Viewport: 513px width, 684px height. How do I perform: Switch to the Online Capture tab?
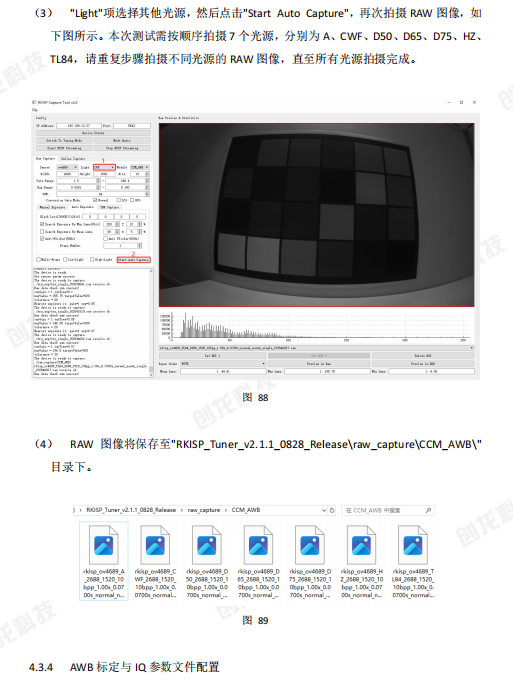click(x=73, y=159)
